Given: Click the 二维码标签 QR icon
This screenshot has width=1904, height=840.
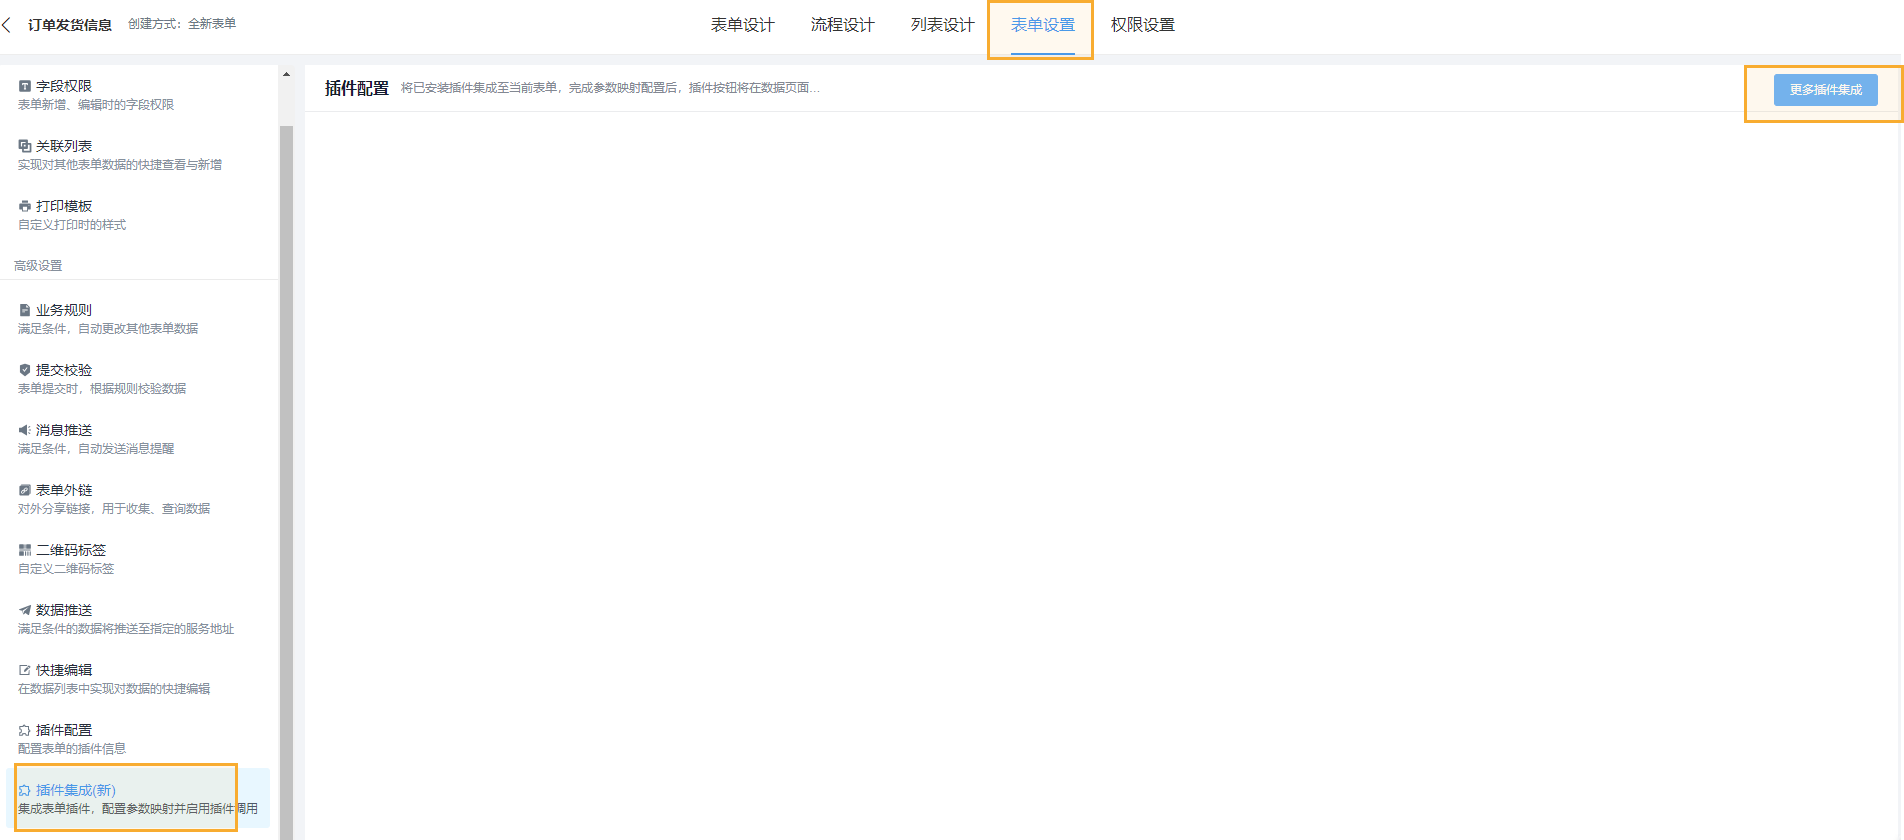Looking at the screenshot, I should (x=24, y=550).
